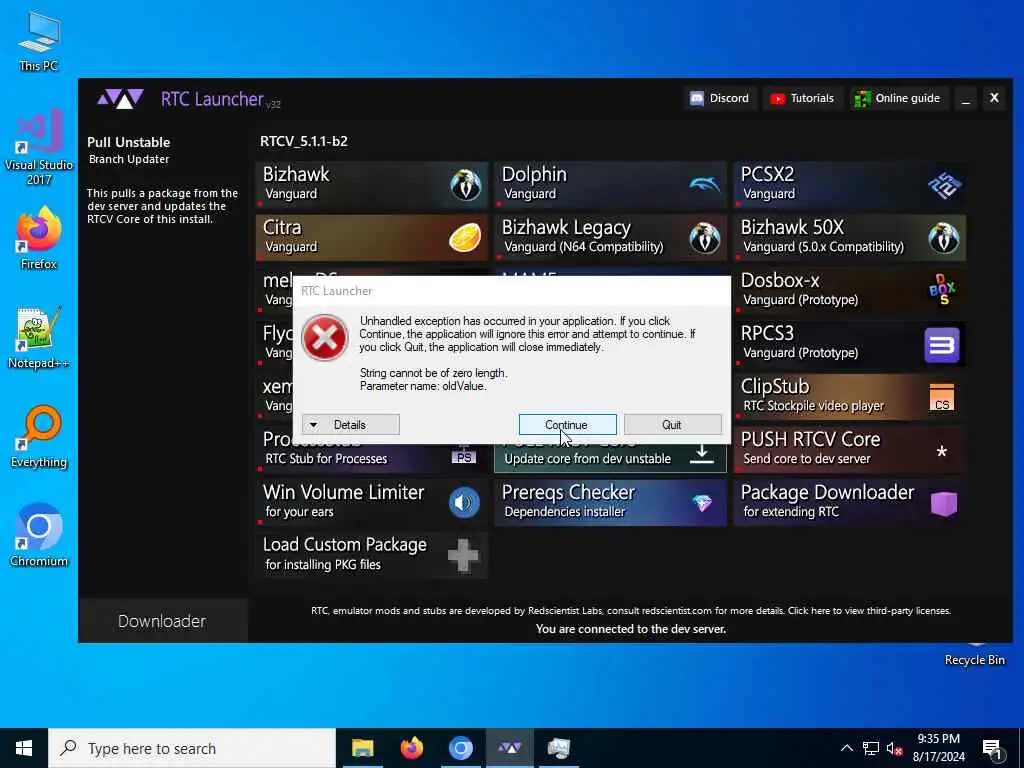
Task: Click the download arrow icon on Pull Unstable
Action: pyautogui.click(x=702, y=454)
